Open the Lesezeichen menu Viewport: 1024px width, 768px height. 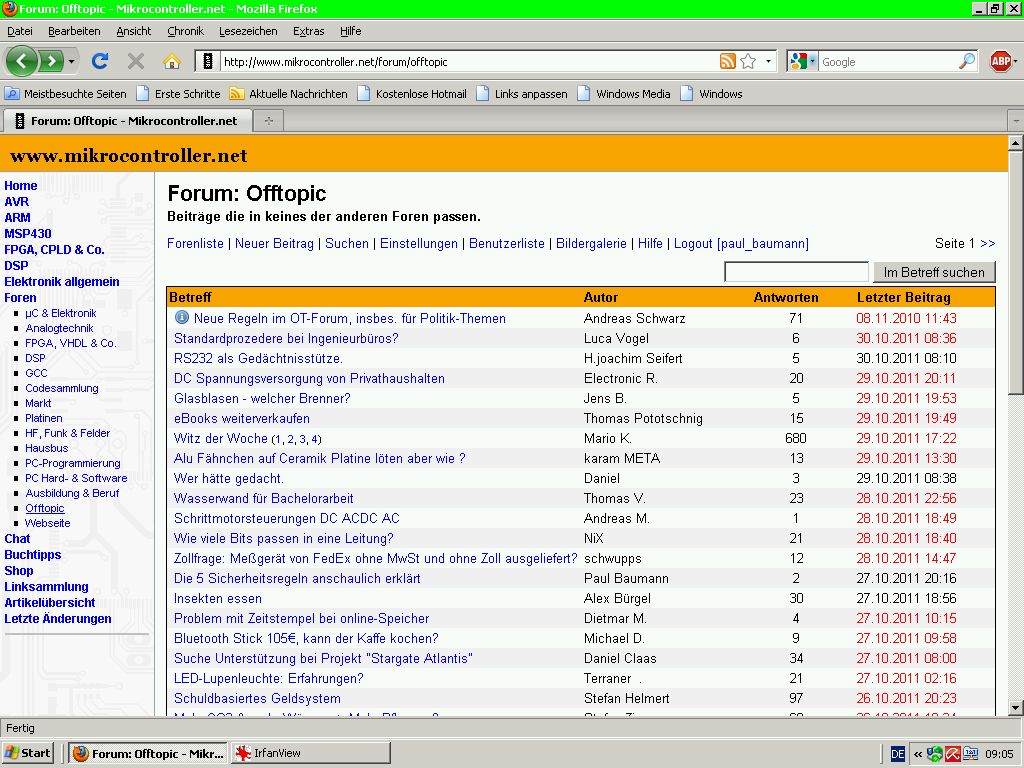248,31
